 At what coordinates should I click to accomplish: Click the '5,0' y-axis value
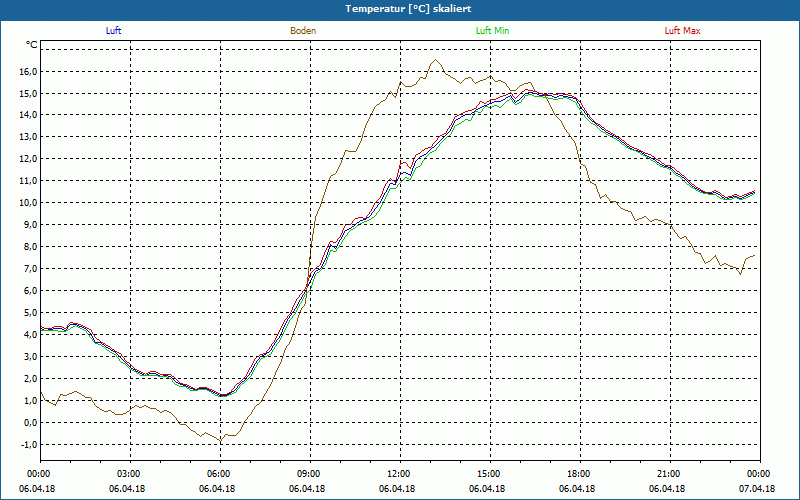point(31,313)
